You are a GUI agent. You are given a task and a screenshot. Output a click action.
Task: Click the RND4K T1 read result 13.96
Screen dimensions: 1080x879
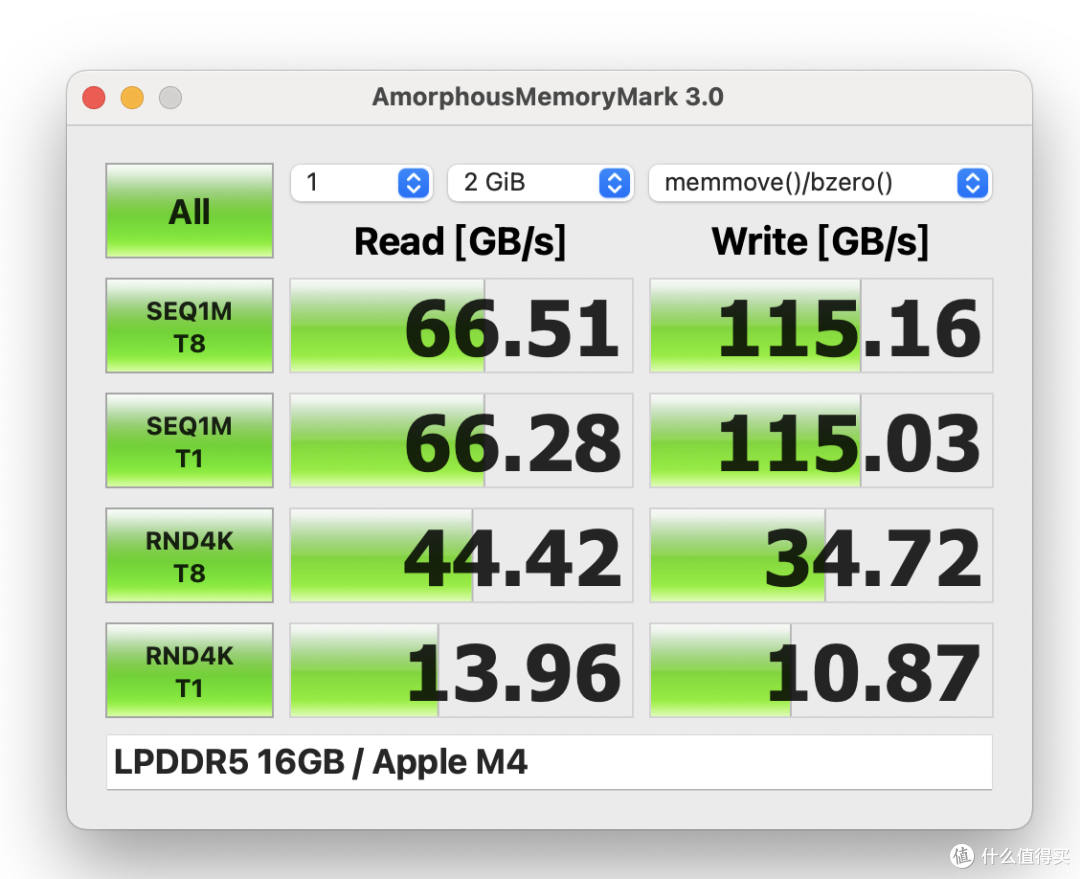(461, 671)
